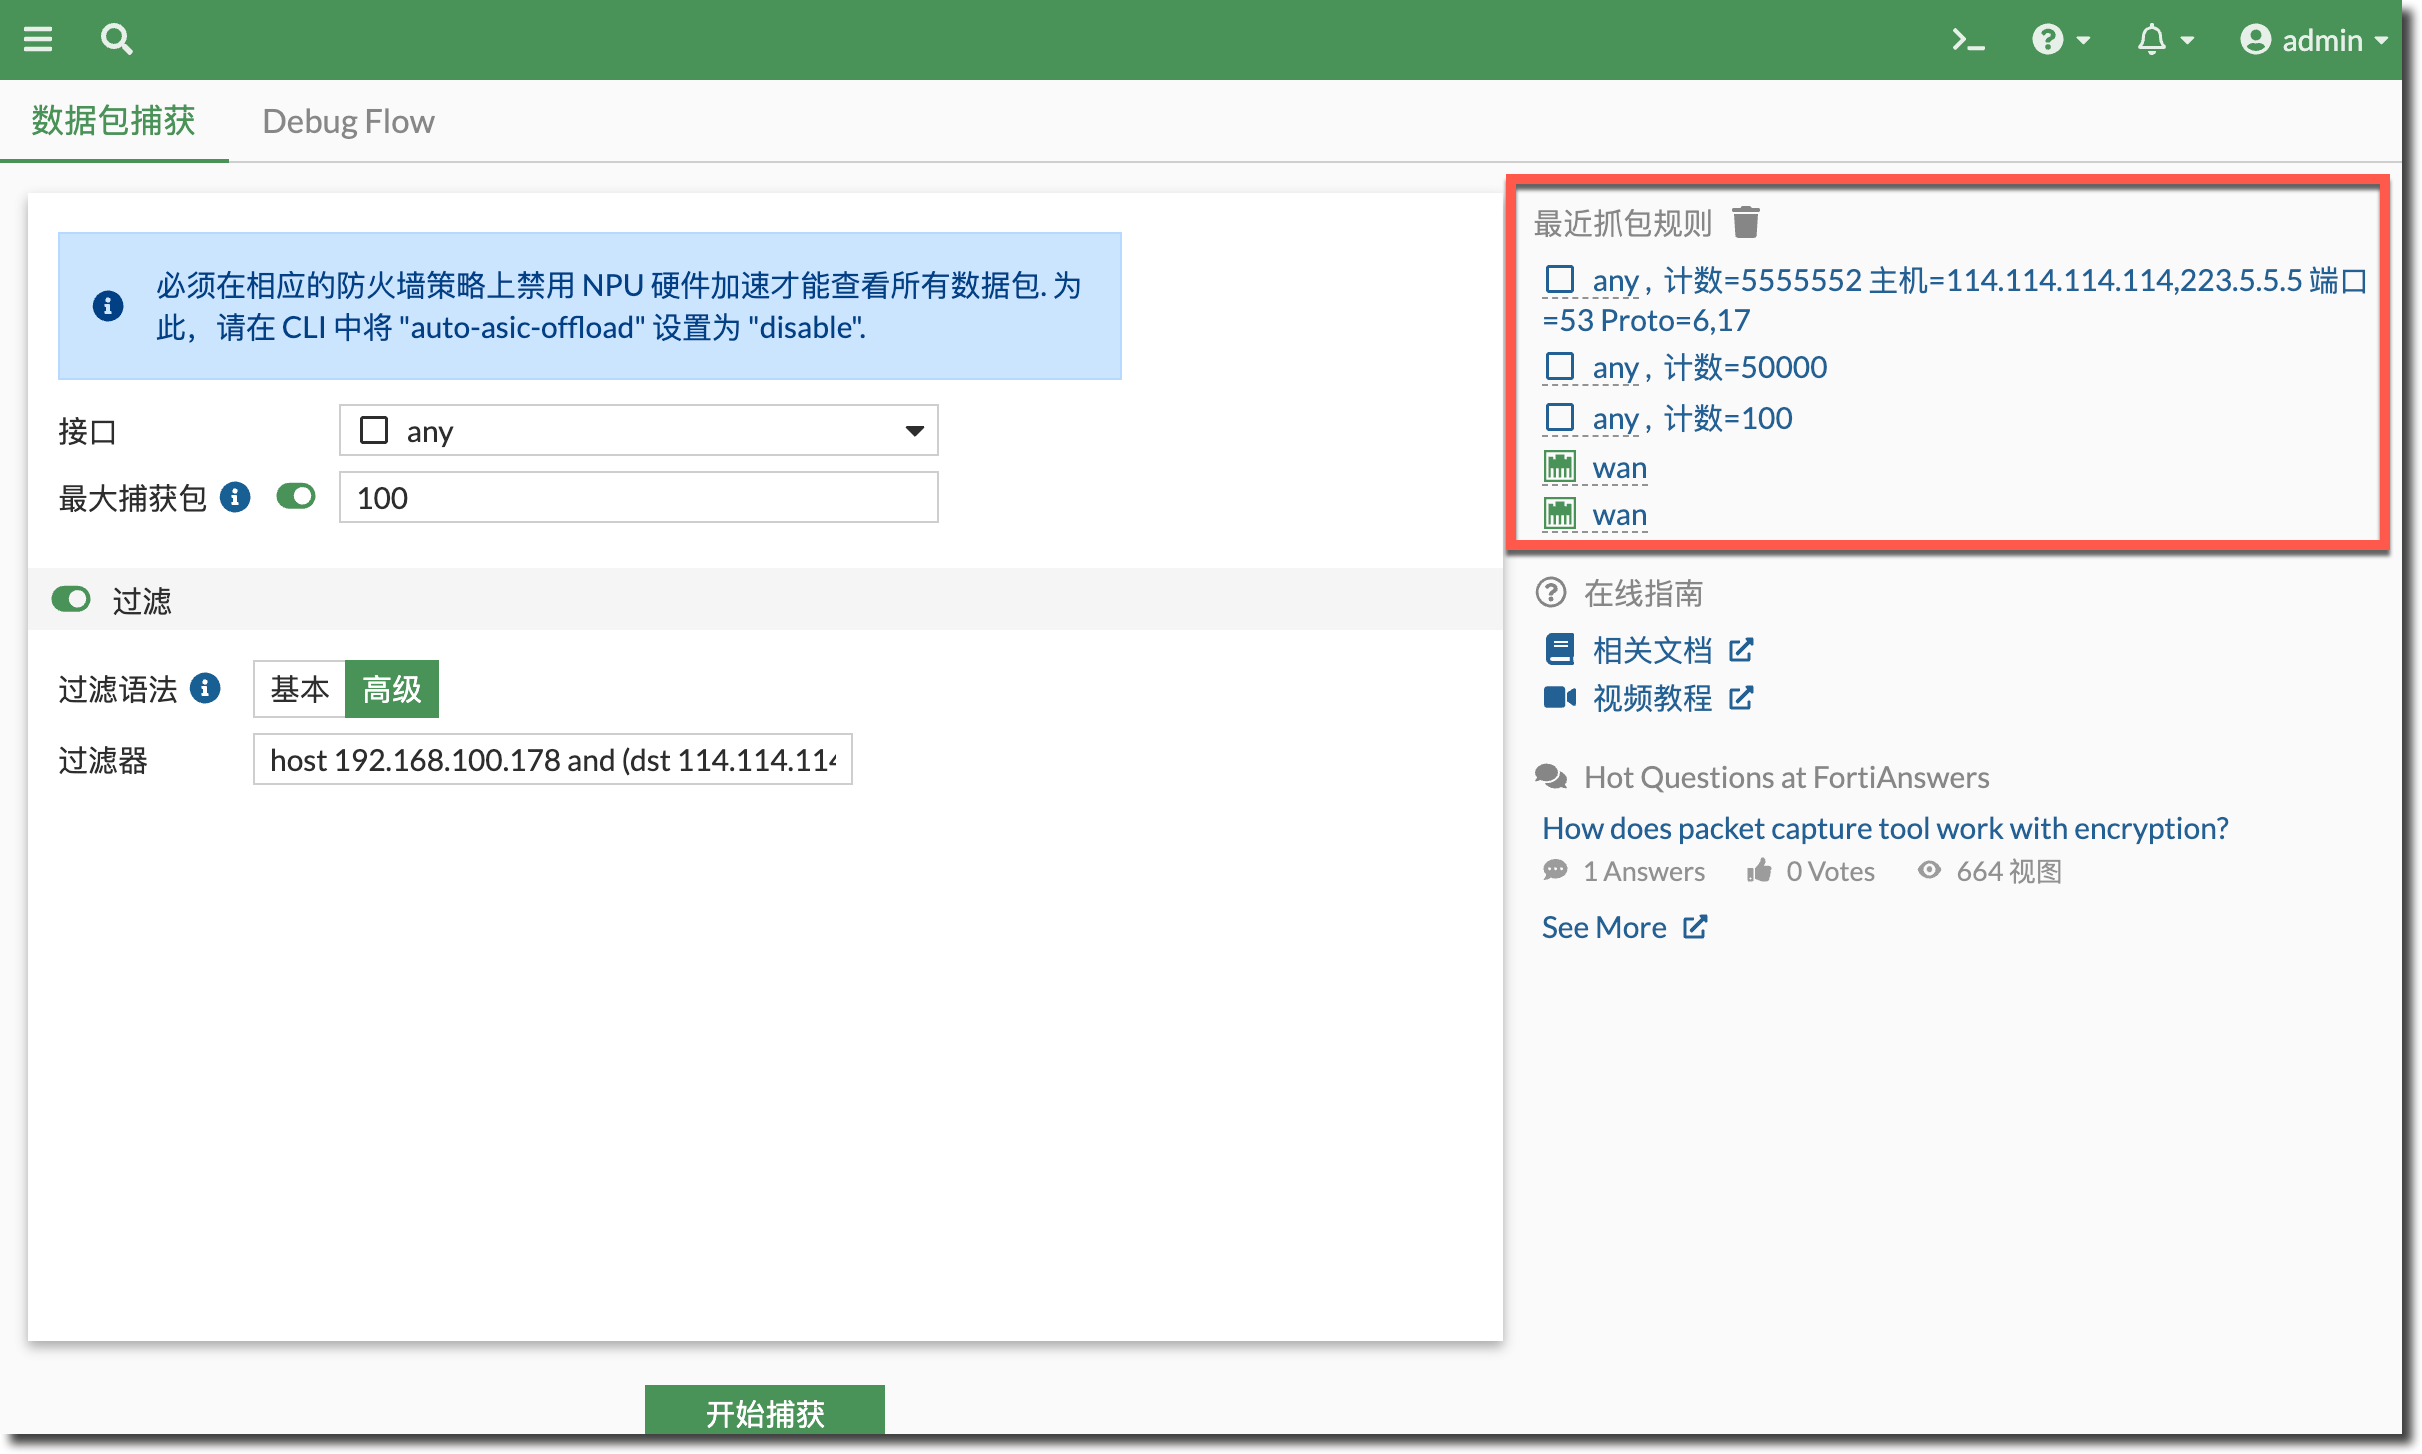Viewport: 2422px width, 1454px height.
Task: Disable the 过滤 filter toggle
Action: point(71,600)
